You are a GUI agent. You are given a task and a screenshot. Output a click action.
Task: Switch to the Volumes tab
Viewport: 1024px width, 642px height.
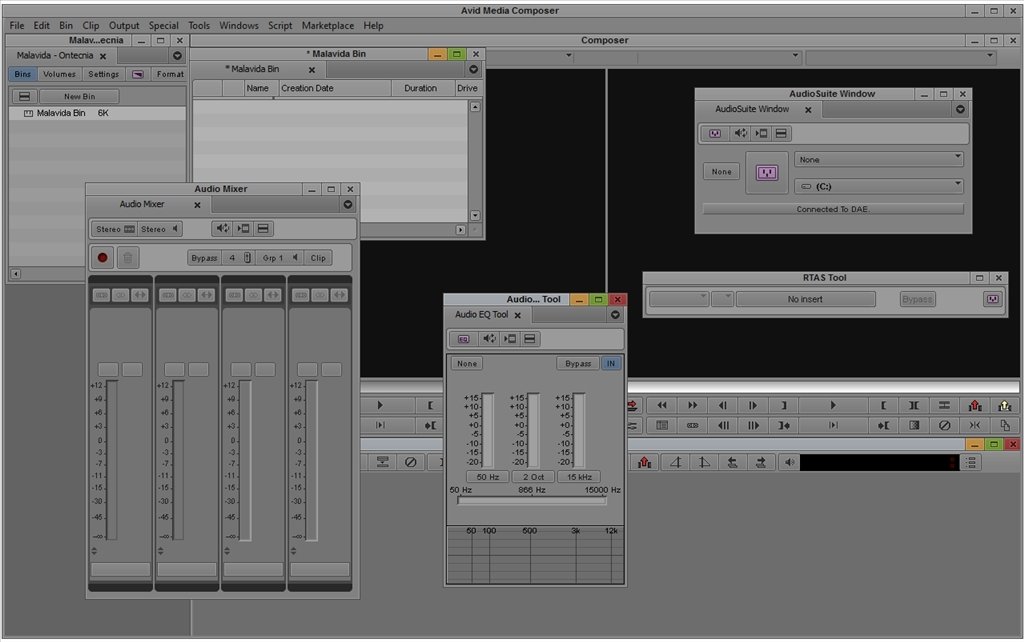click(59, 74)
